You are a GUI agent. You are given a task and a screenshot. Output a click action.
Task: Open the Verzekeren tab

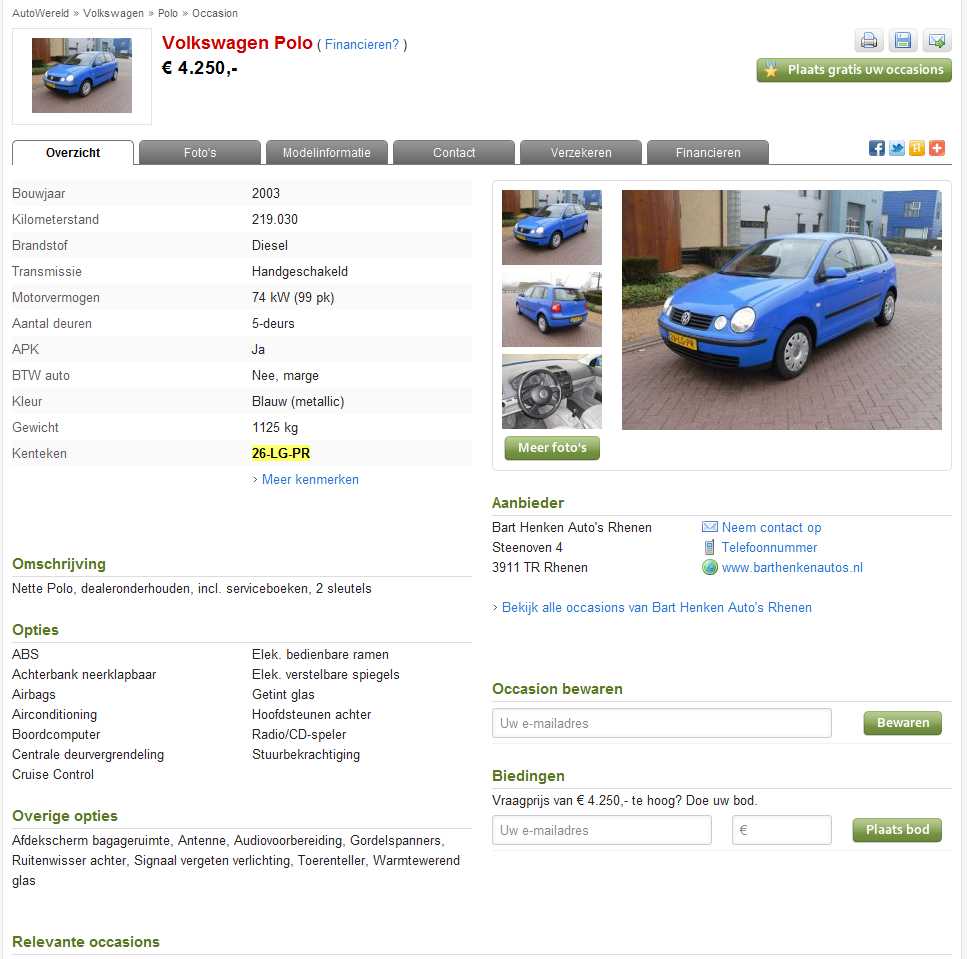581,152
